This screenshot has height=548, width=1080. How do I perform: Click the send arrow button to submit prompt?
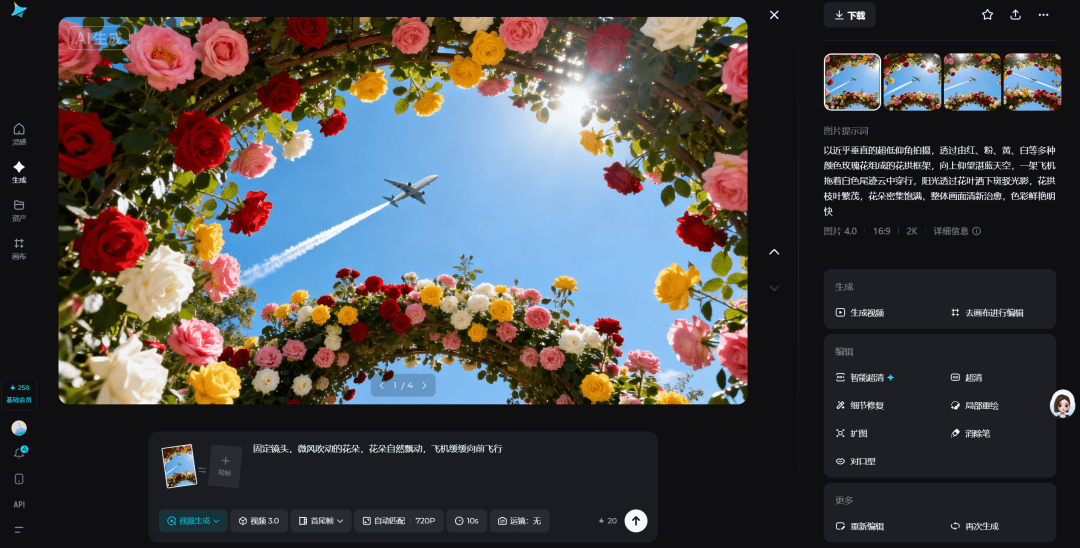coord(636,520)
